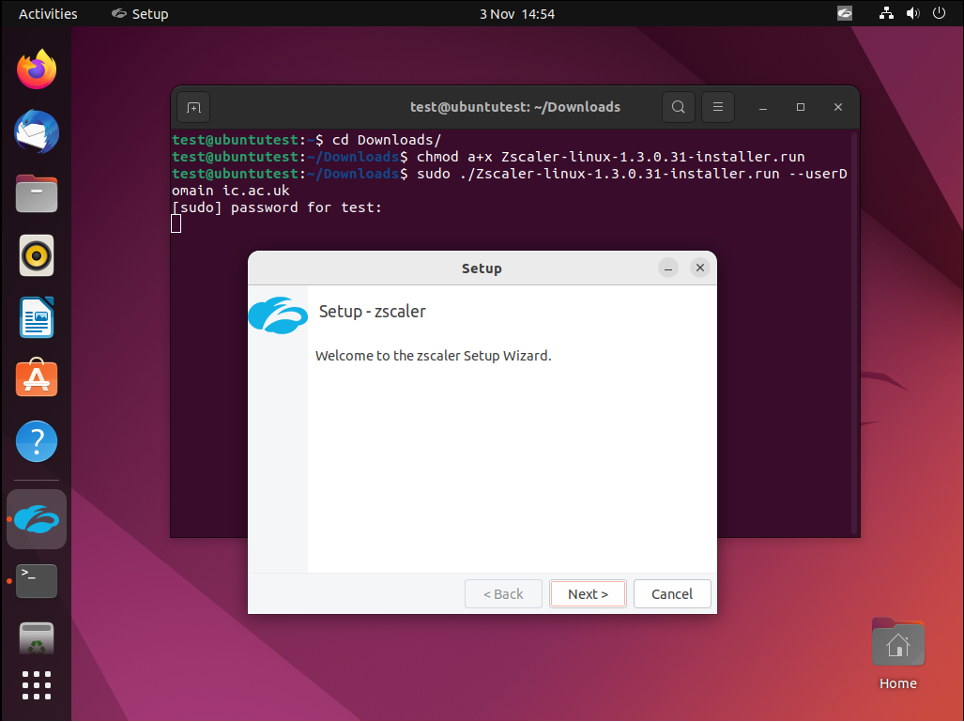The image size is (964, 722).
Task: Search in the terminal window
Action: tap(678, 107)
